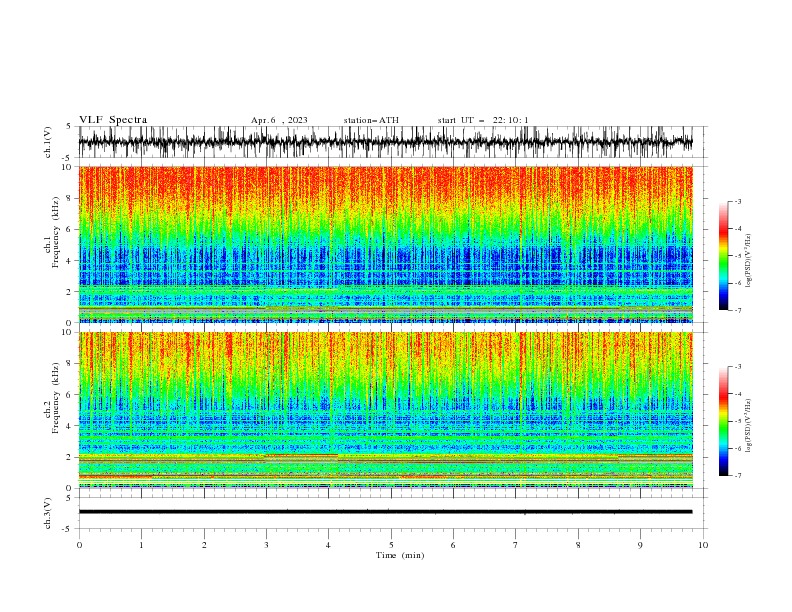
Task: Click the ch.2 spectrogram panel
Action: (x=385, y=410)
